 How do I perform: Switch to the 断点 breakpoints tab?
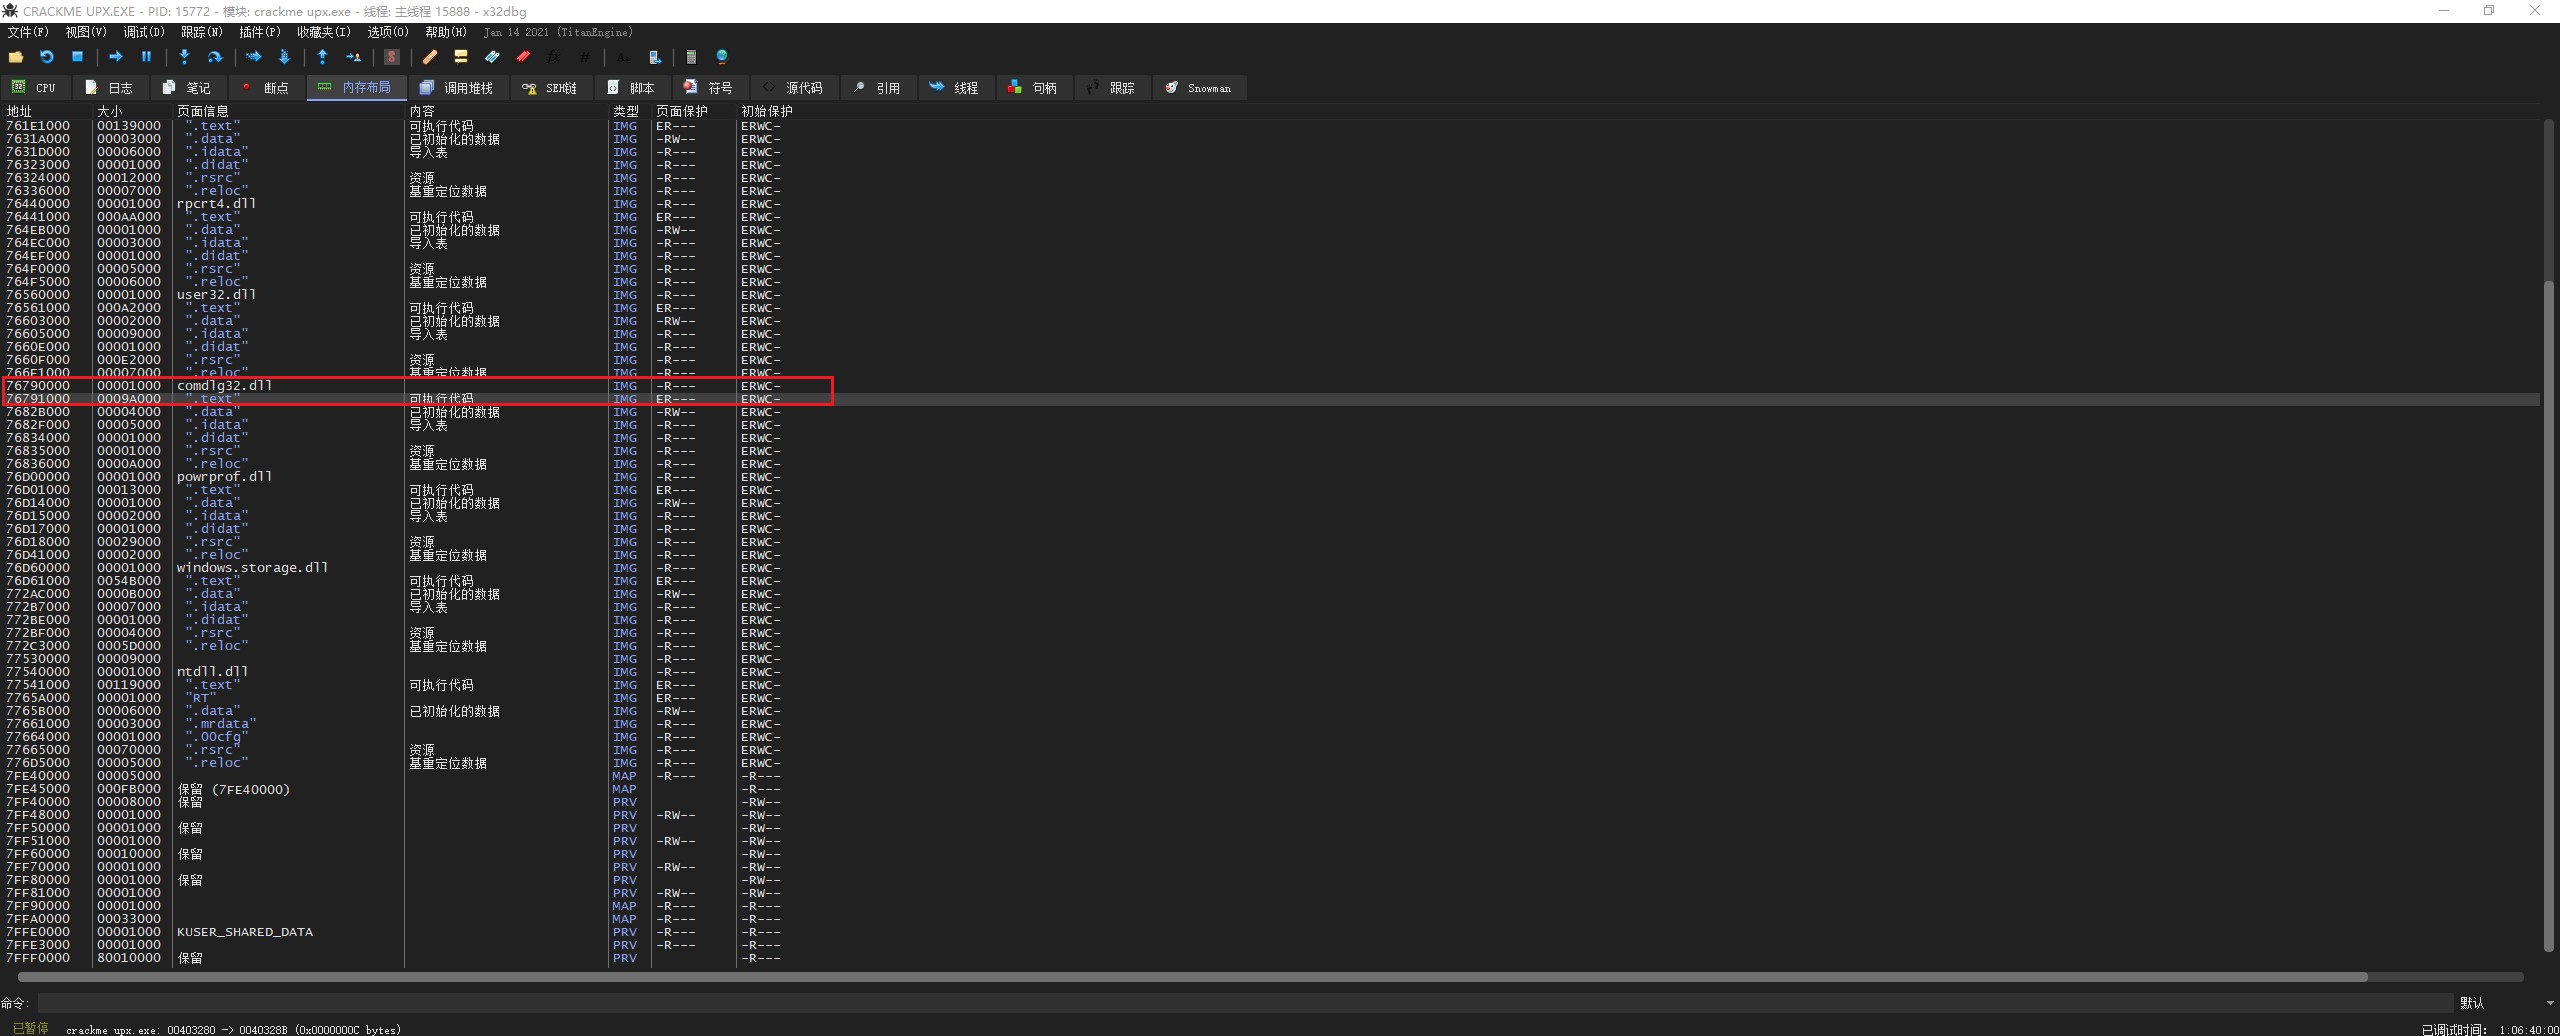tap(266, 88)
